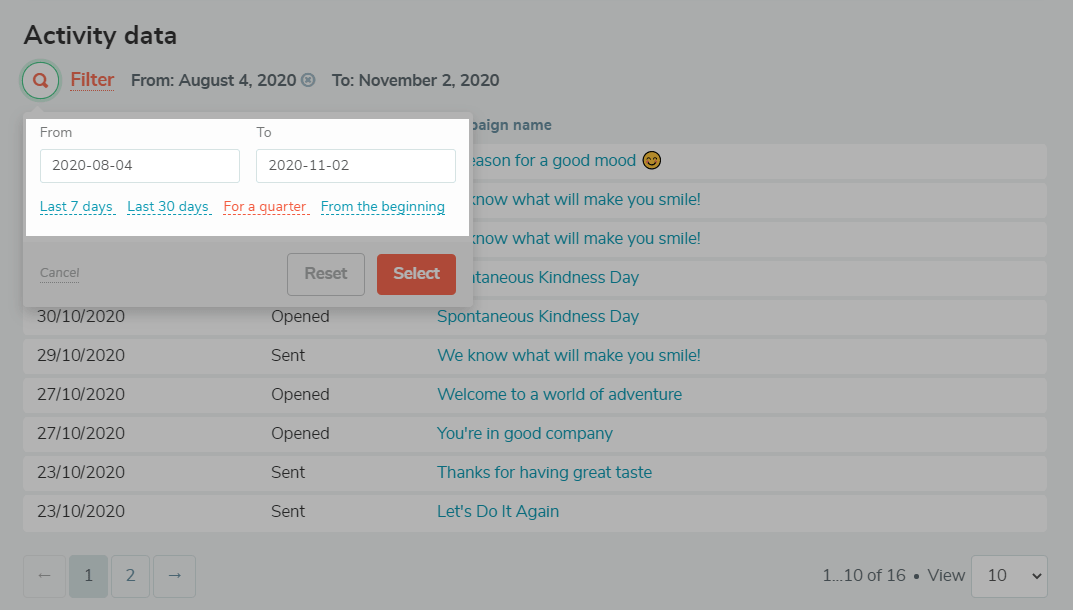
Task: Click the To date input field
Action: [x=356, y=166]
